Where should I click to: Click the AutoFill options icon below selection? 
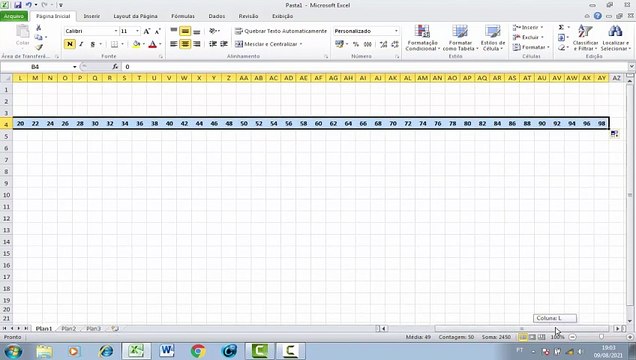[x=615, y=134]
